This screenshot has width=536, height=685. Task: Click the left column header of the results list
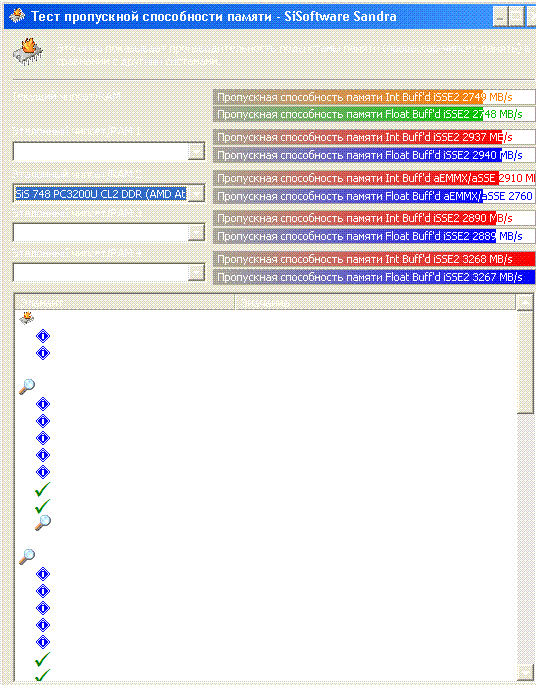tap(124, 302)
